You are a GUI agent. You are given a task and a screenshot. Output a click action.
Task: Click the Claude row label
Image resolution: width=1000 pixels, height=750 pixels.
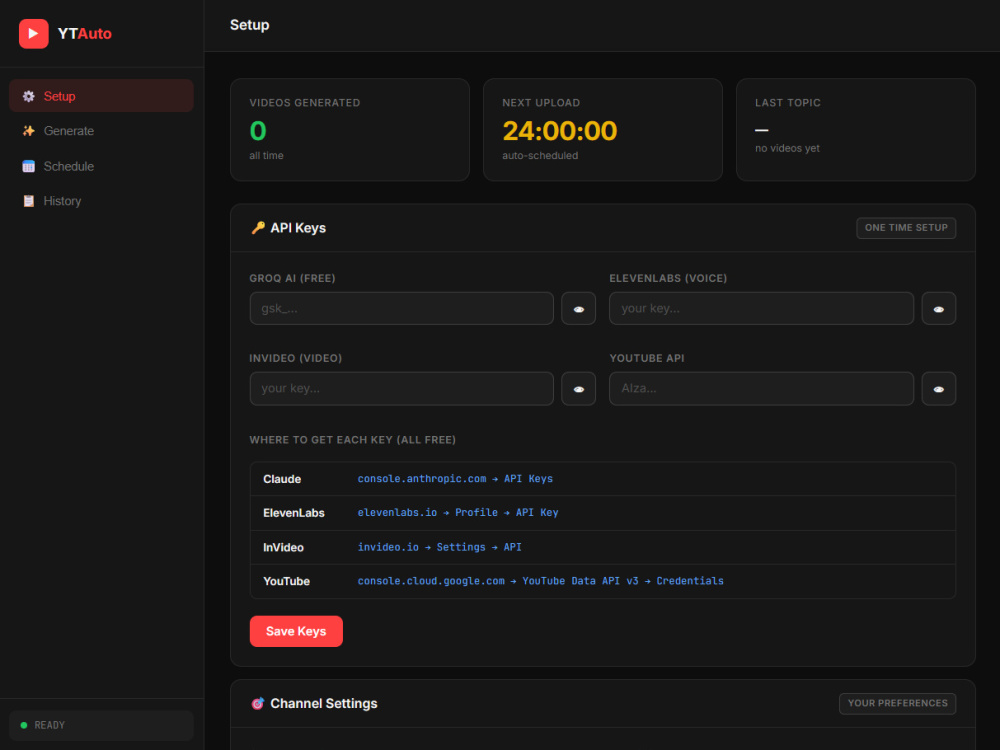coord(282,479)
